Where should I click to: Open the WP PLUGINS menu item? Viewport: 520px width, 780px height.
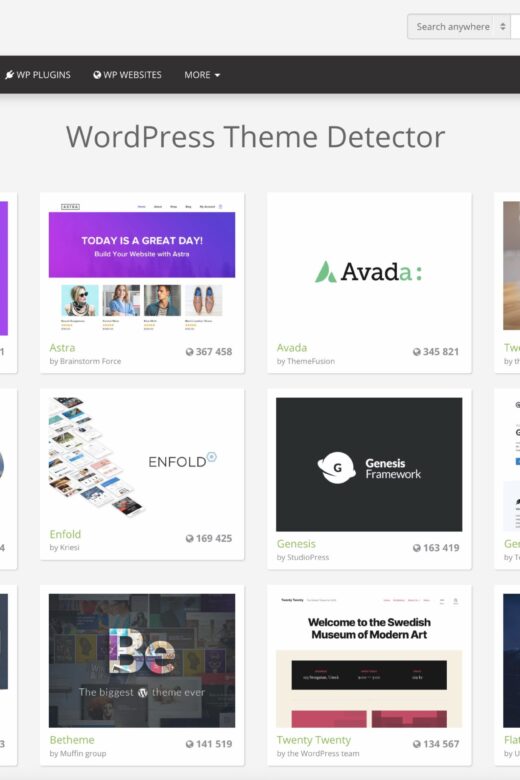(38, 75)
